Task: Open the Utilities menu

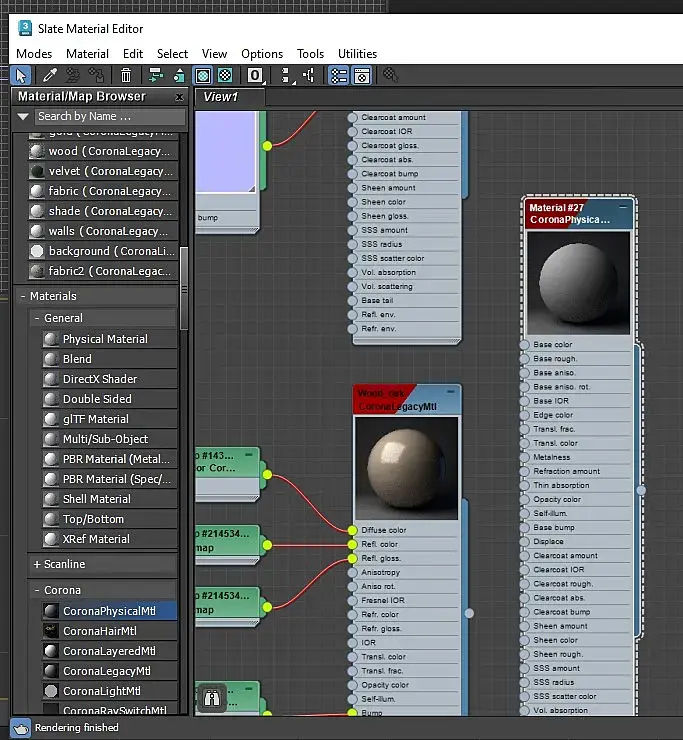Action: pos(357,54)
